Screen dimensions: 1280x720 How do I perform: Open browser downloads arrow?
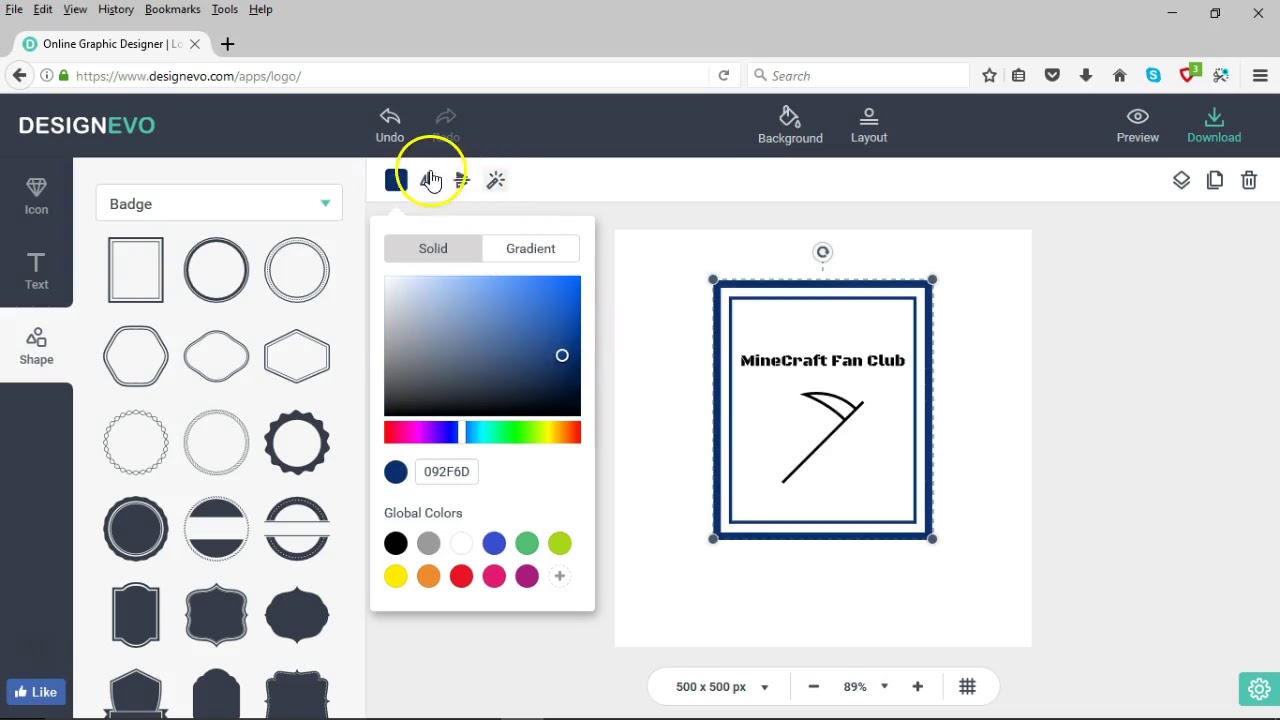pos(1086,76)
